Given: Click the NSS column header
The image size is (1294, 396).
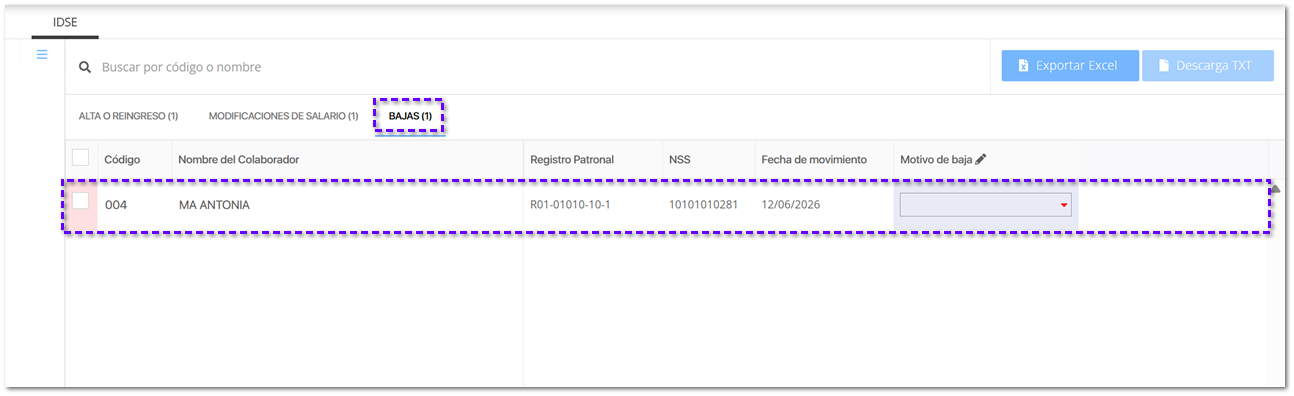Looking at the screenshot, I should (x=680, y=159).
